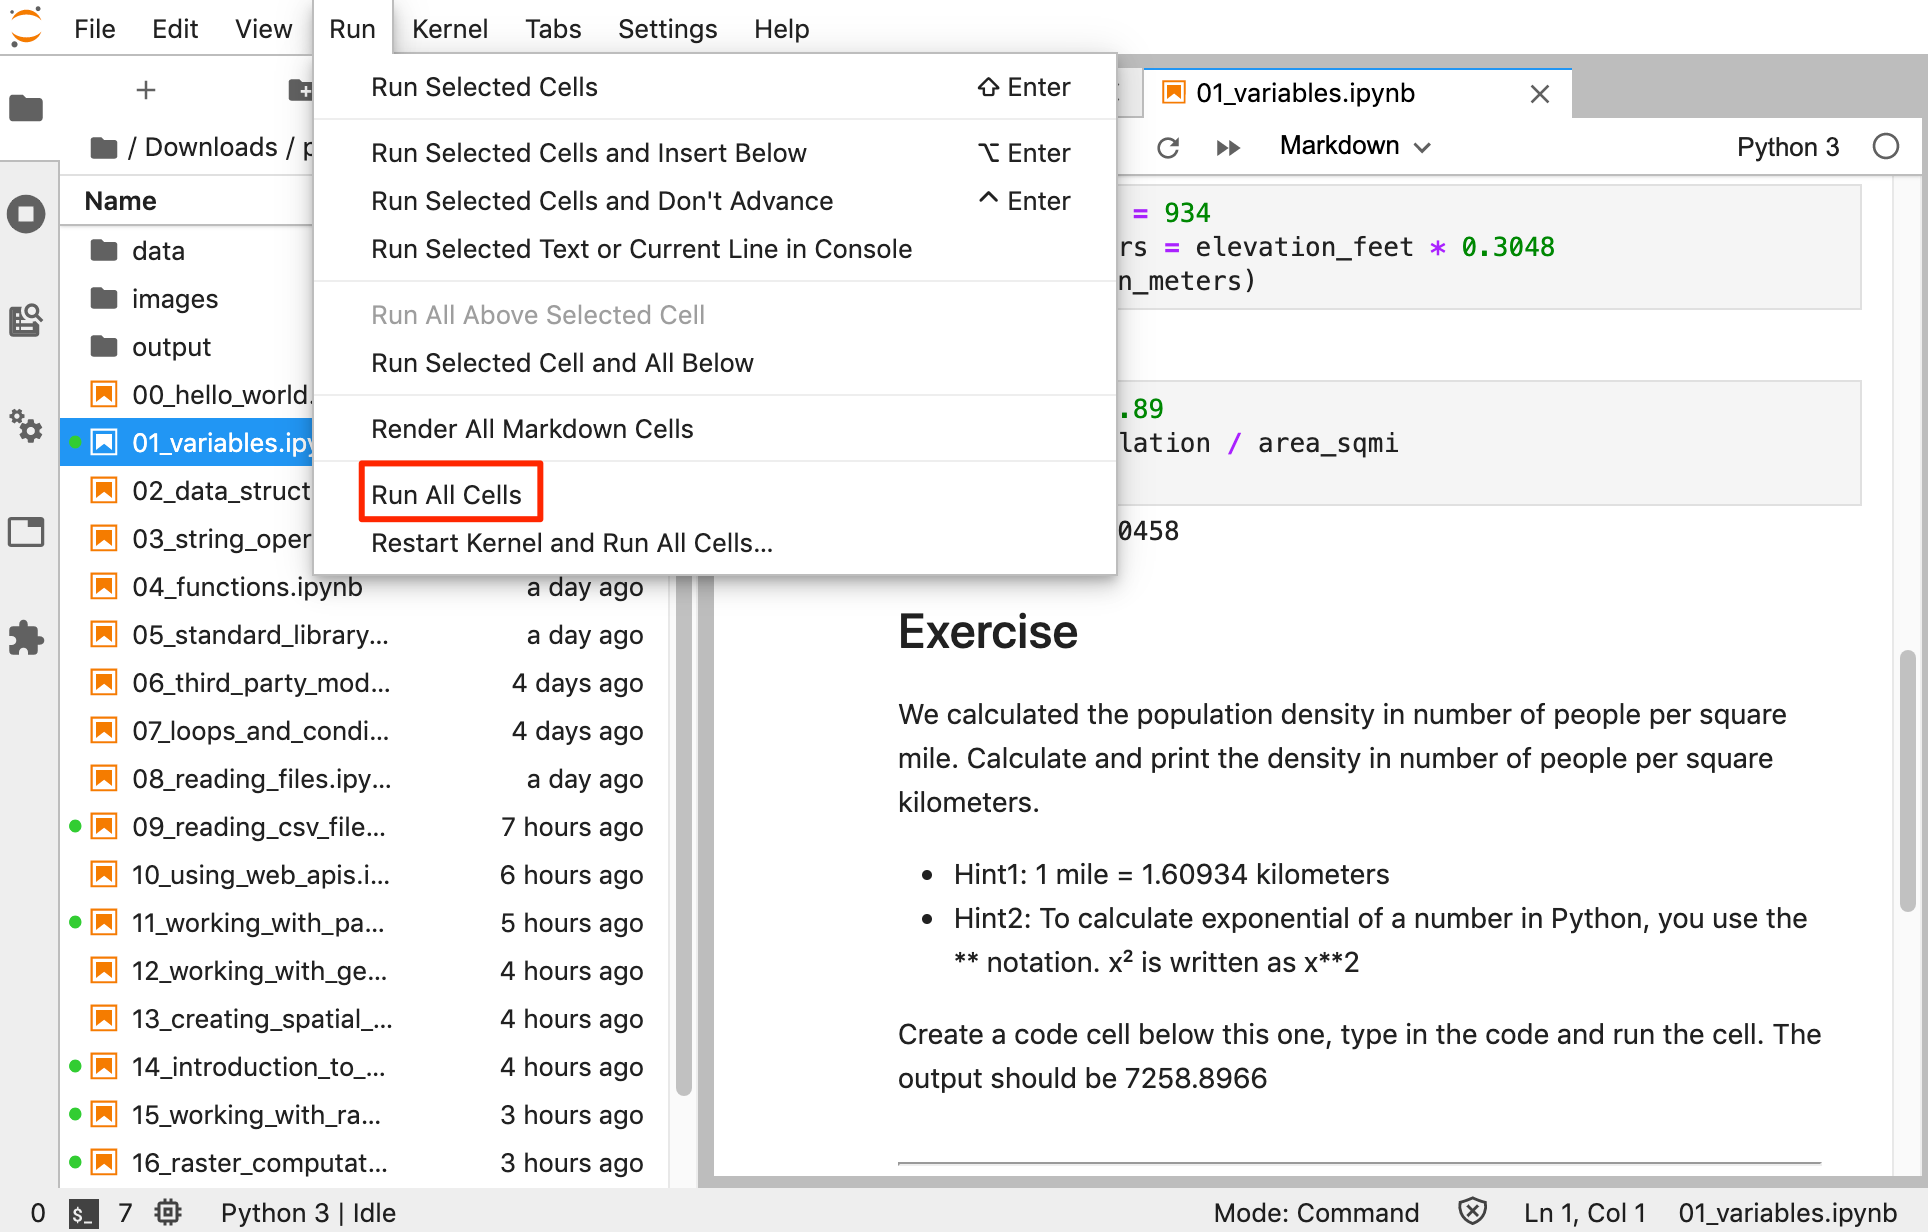Choose Restart Kernel and Run All Cells

(x=571, y=543)
